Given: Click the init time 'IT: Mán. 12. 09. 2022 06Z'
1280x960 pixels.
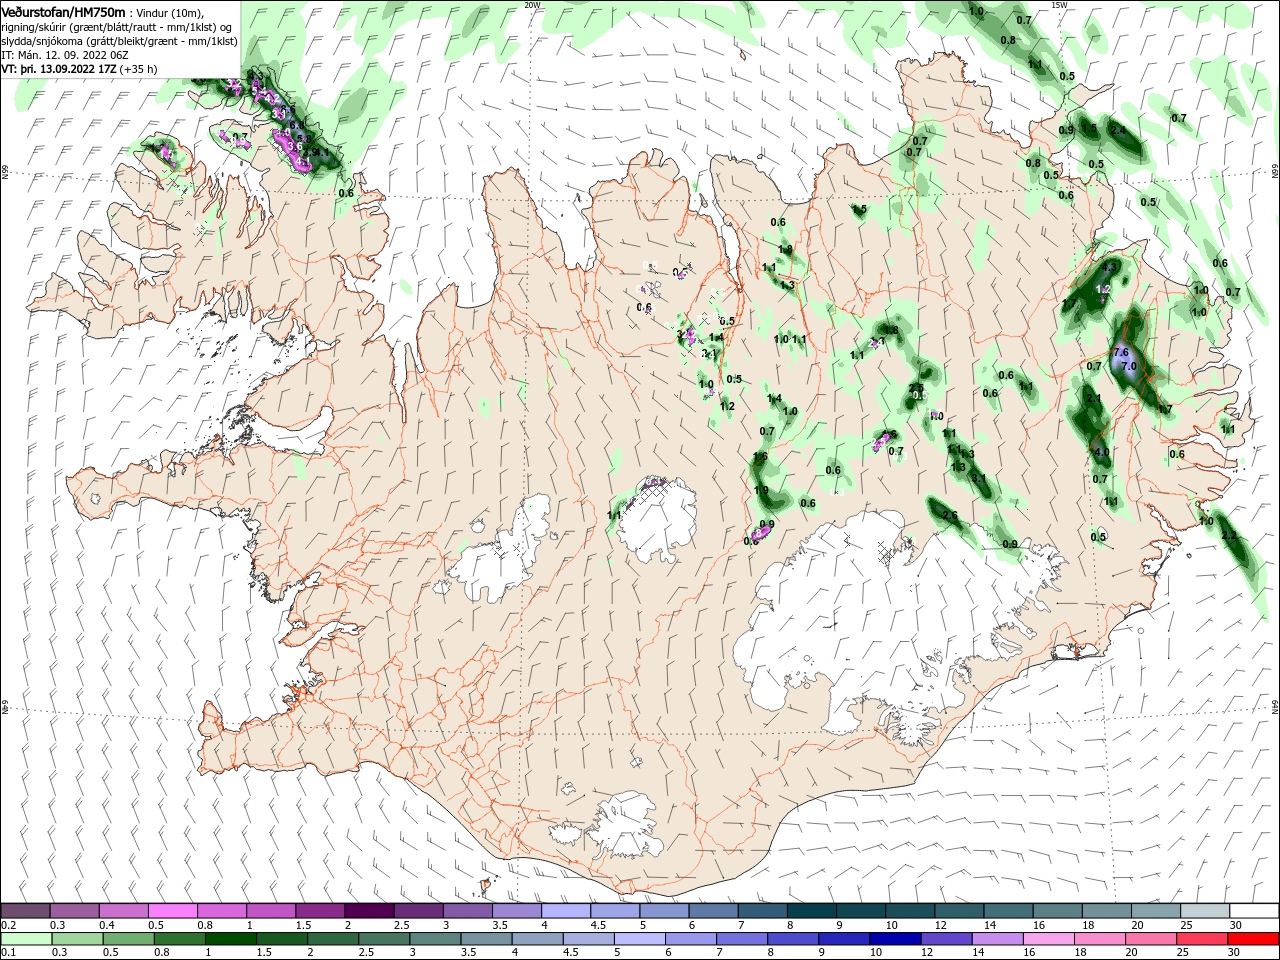Looking at the screenshot, I should [65, 55].
